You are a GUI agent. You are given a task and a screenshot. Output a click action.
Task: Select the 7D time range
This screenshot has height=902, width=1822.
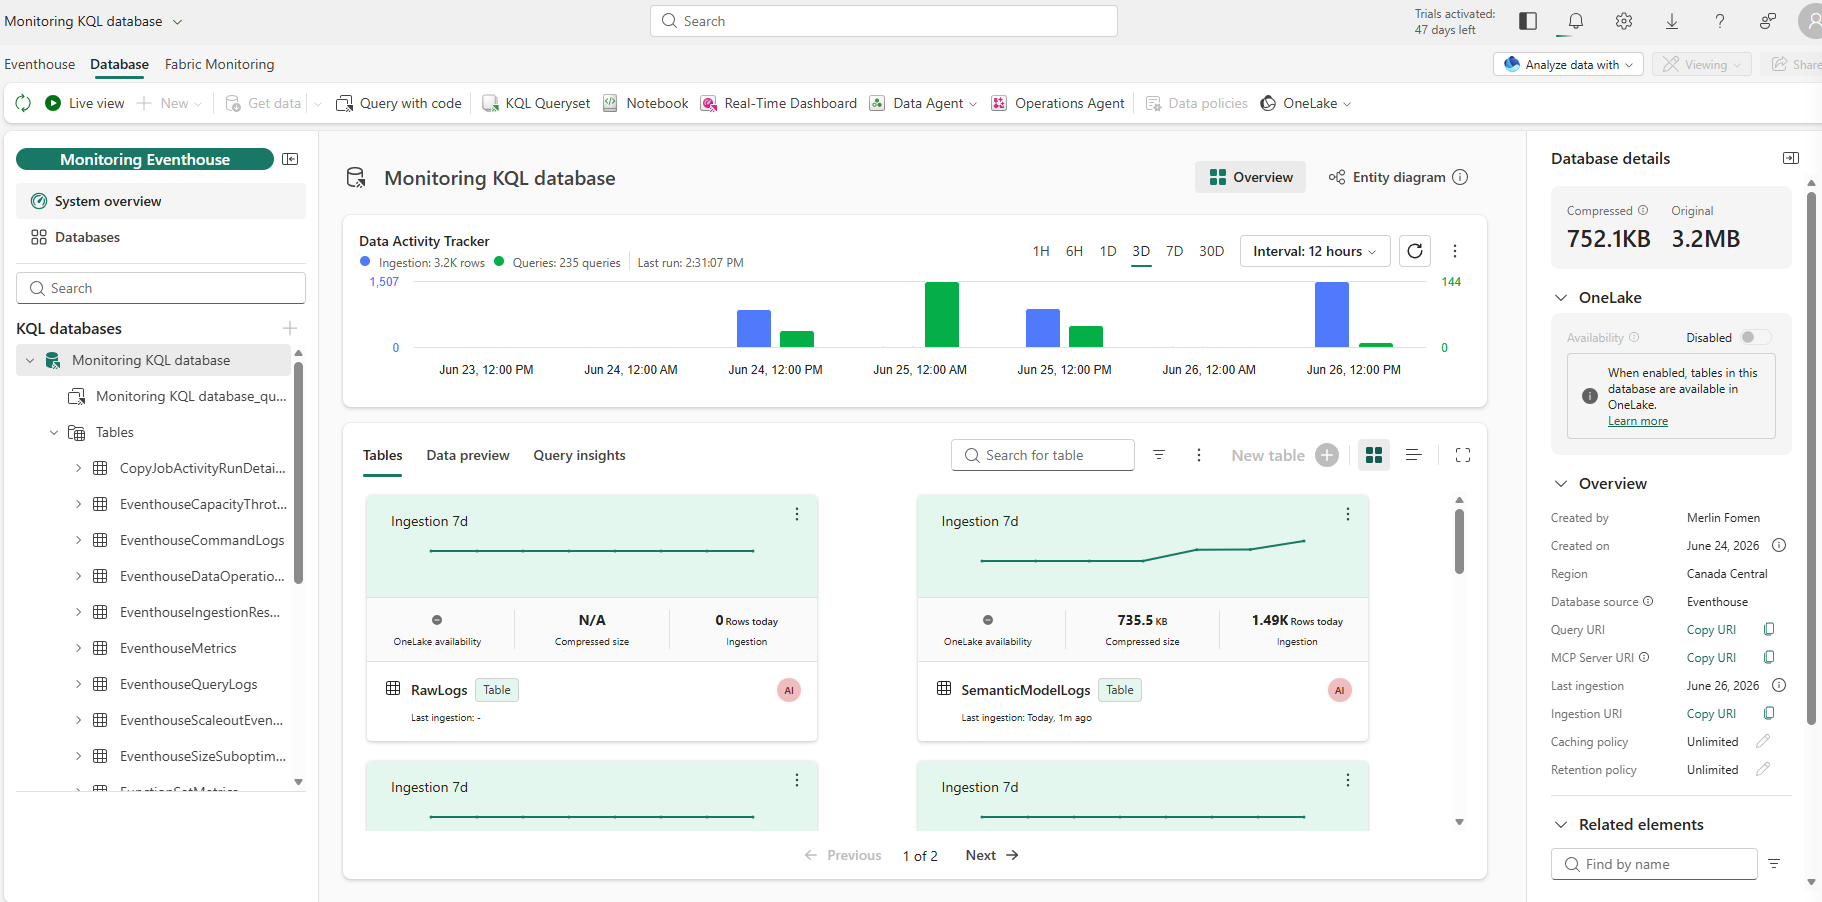[x=1175, y=251]
